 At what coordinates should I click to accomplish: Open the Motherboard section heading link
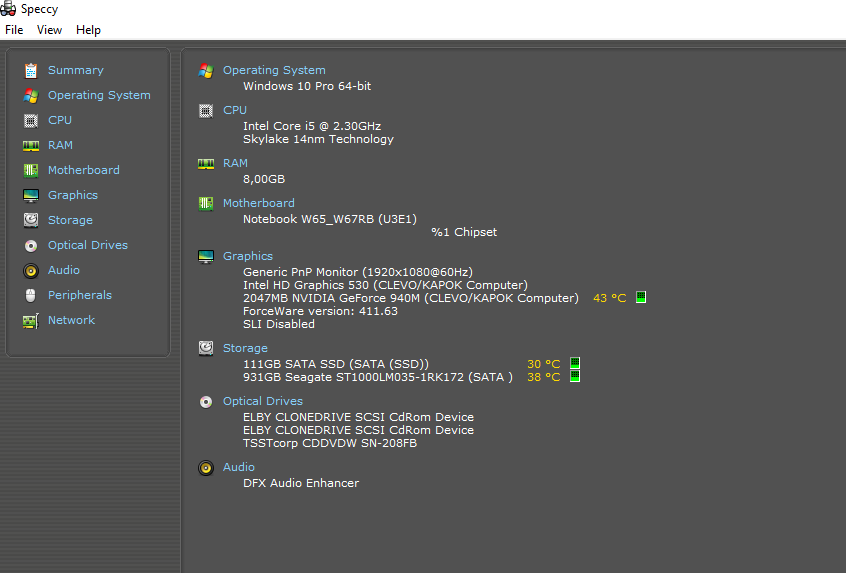coord(258,203)
